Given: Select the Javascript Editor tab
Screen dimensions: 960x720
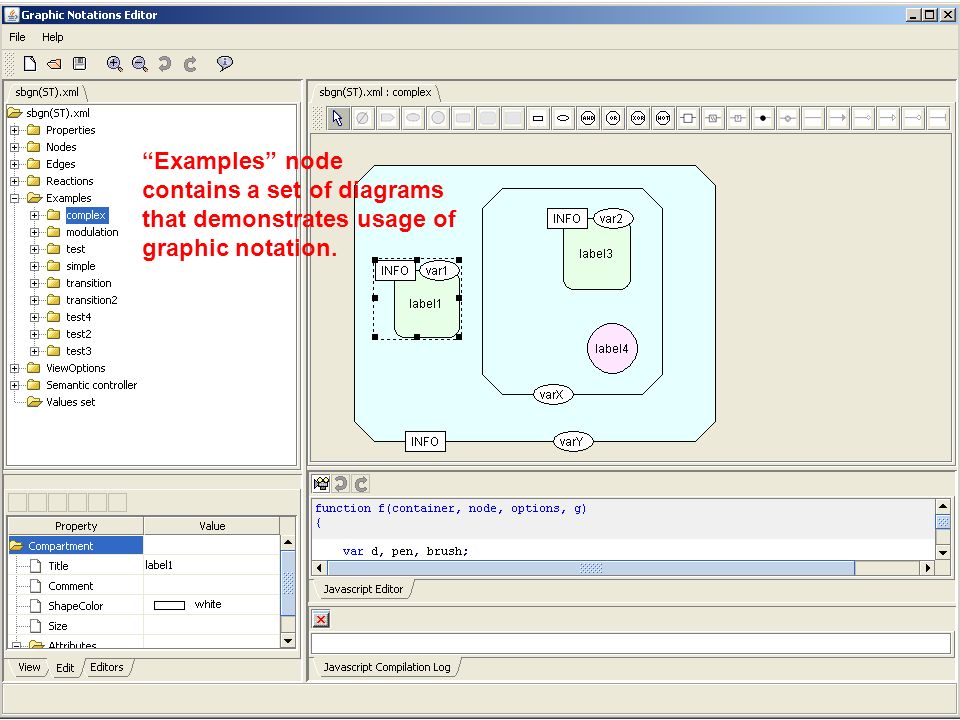Looking at the screenshot, I should click(x=363, y=589).
